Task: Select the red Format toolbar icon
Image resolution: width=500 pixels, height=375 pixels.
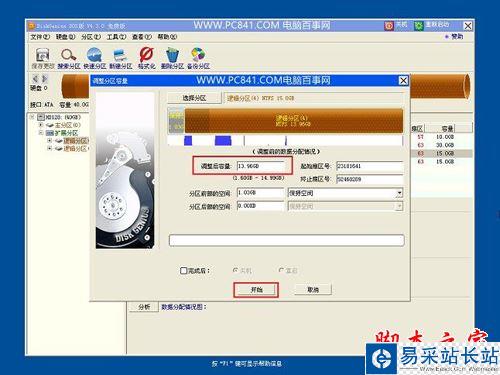Action: (x=146, y=55)
